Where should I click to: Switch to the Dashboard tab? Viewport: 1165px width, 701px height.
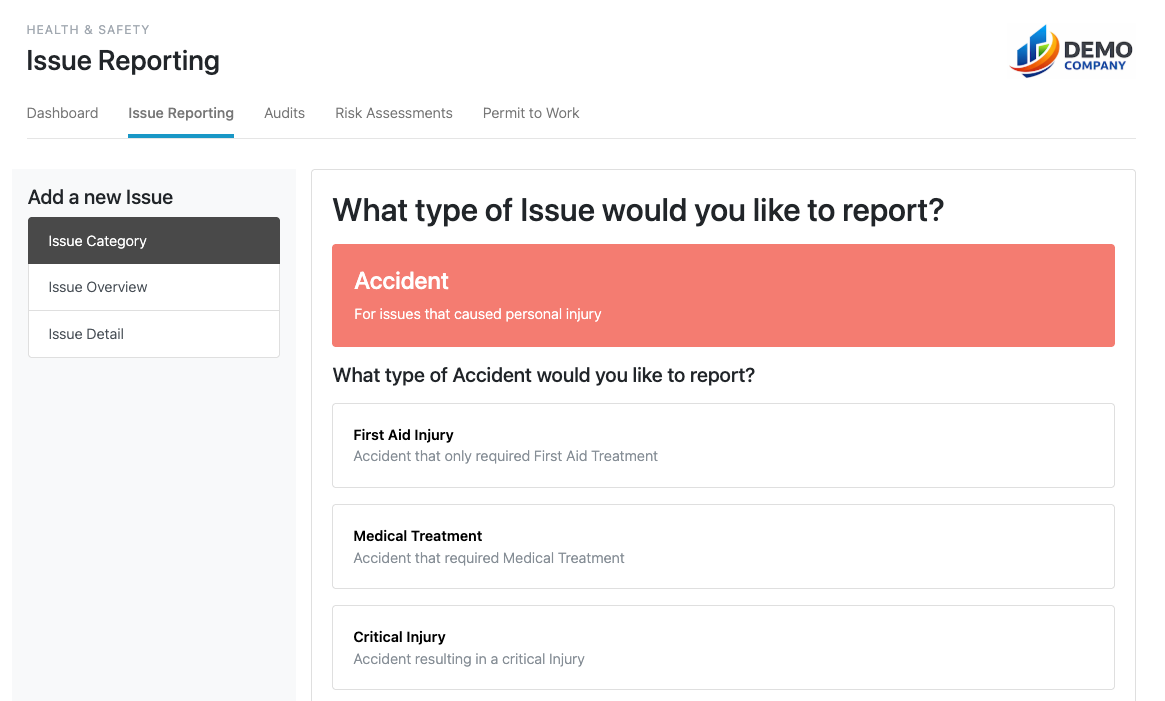62,113
